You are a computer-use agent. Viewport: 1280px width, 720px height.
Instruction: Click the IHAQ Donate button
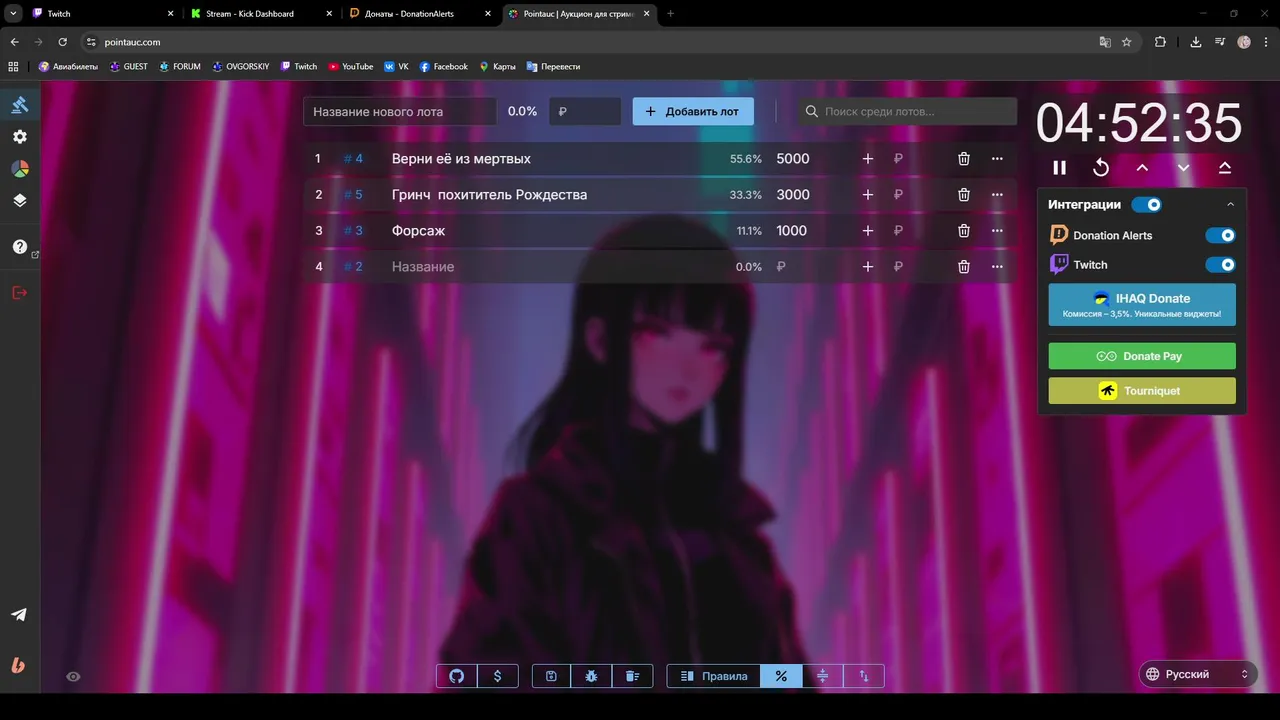click(x=1142, y=305)
